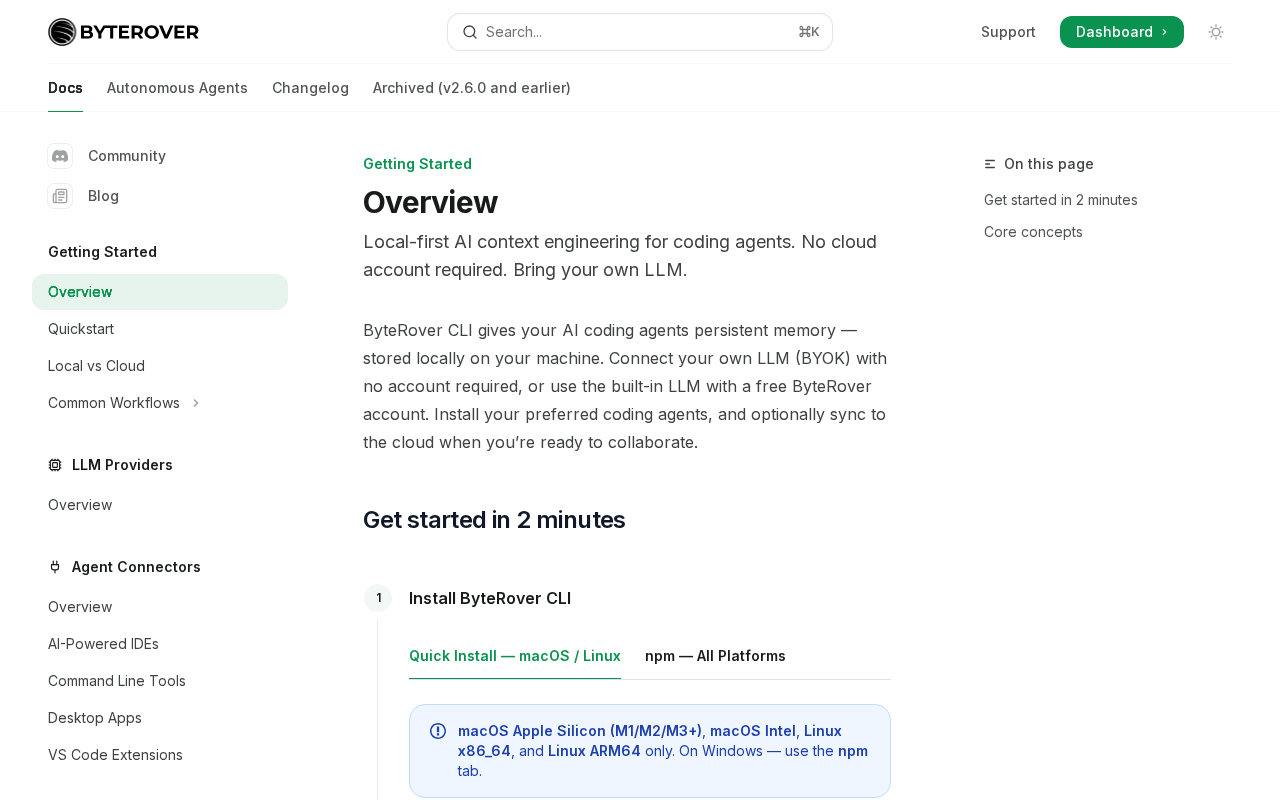
Task: Click the info icon in the callout
Action: (x=438, y=731)
